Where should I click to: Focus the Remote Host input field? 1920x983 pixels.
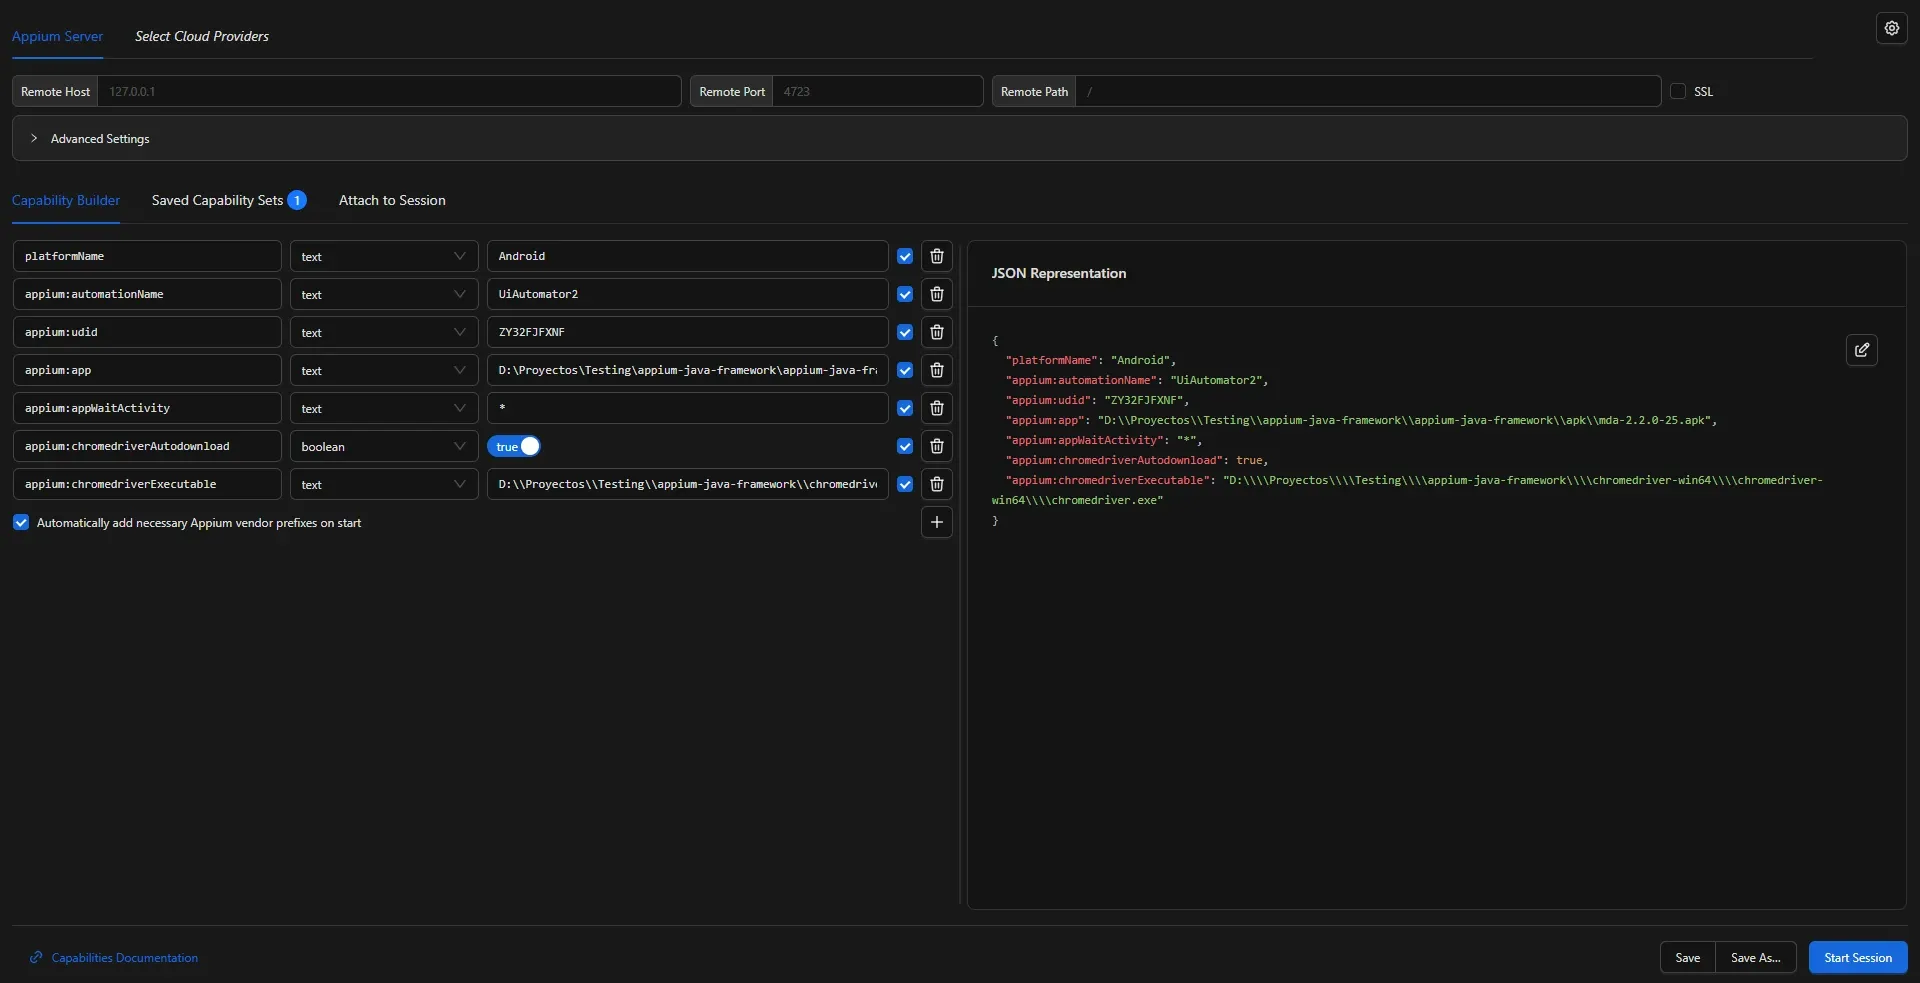pyautogui.click(x=389, y=91)
